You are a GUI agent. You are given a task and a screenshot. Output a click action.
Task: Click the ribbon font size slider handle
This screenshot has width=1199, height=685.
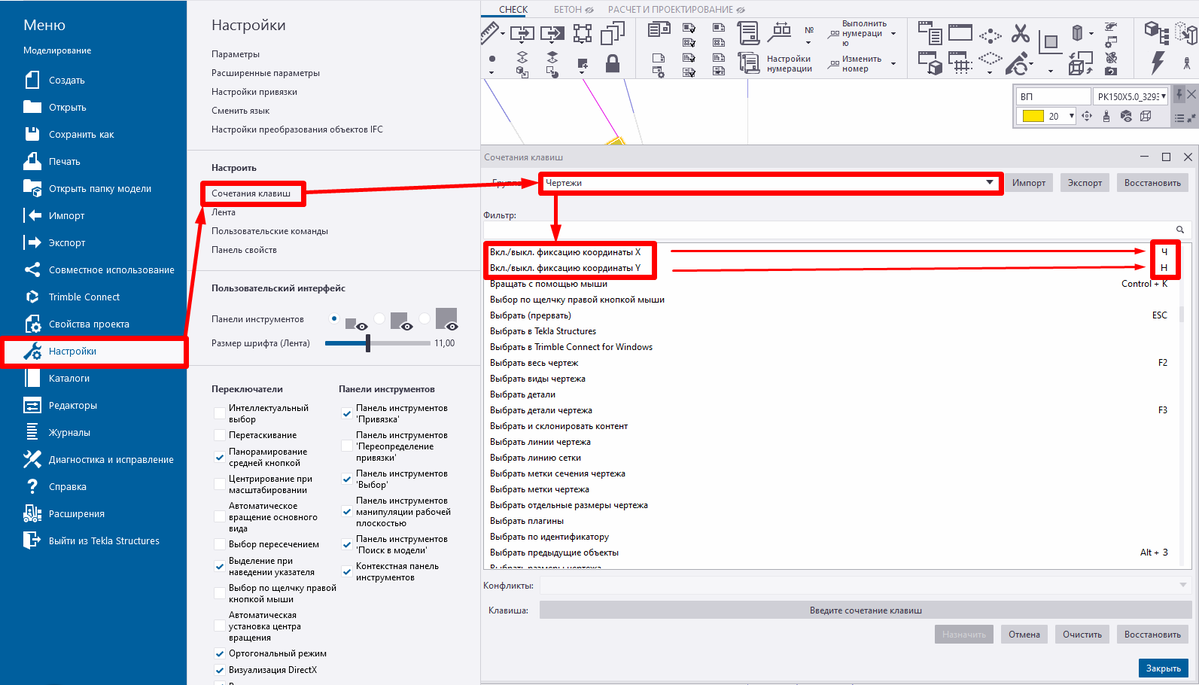pyautogui.click(x=368, y=343)
